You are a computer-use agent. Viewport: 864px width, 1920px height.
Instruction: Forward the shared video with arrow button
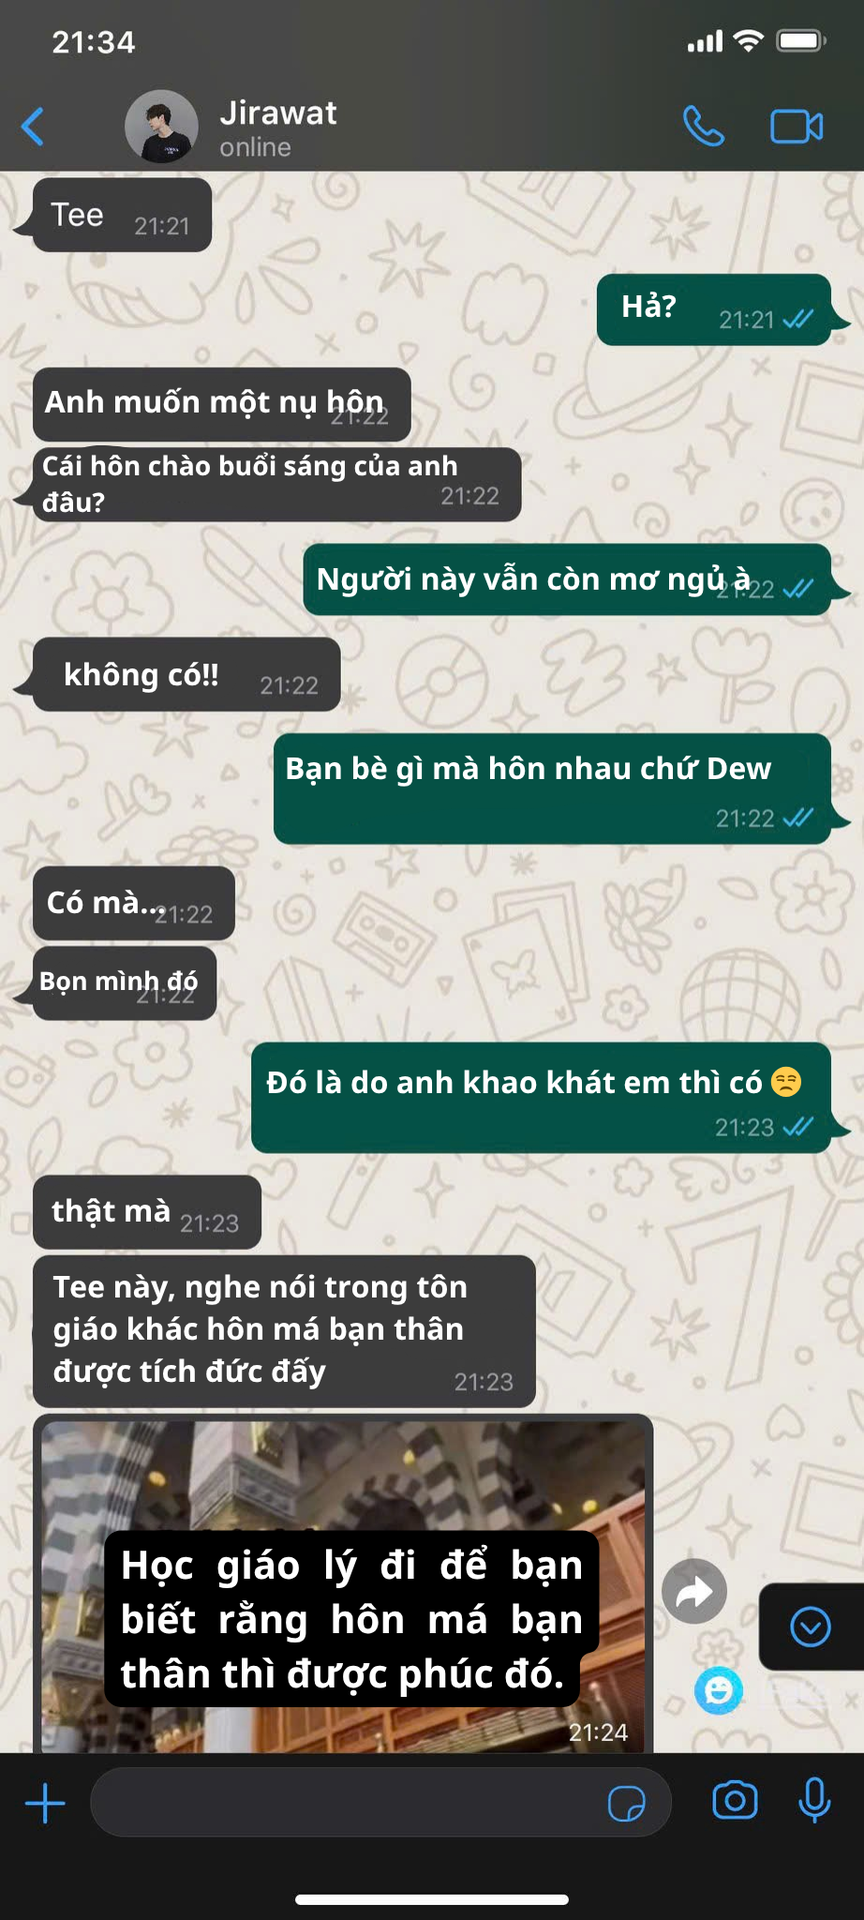pos(694,1591)
